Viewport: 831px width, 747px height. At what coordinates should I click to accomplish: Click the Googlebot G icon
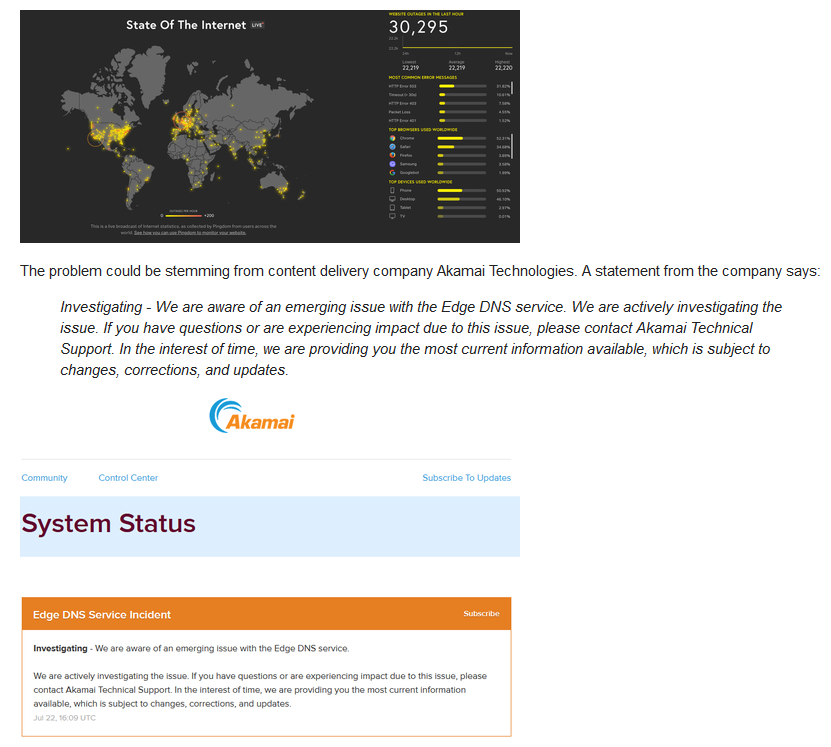coord(392,173)
